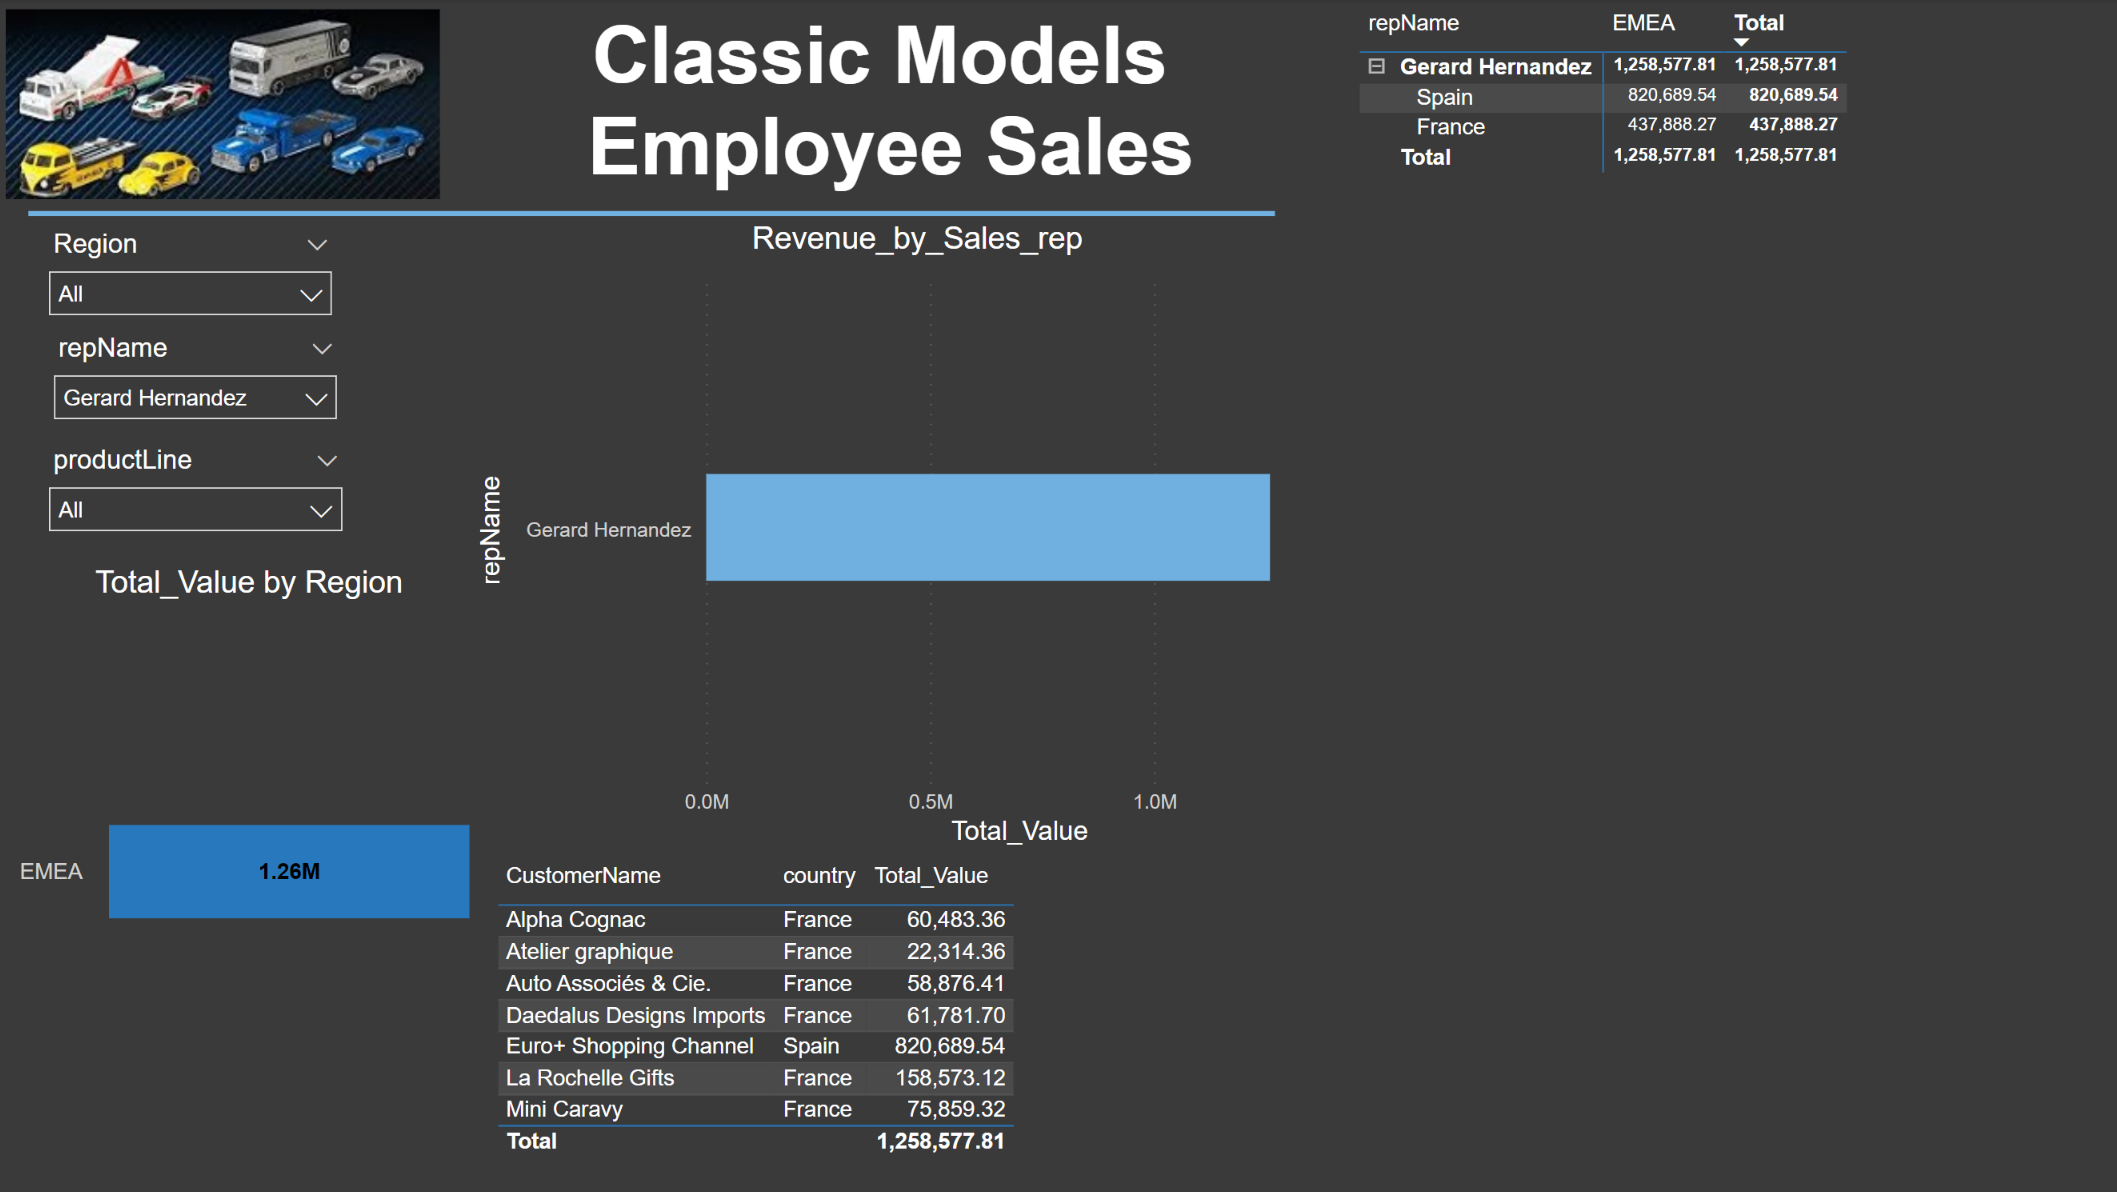Select the Mini Caravy customer row
This screenshot has width=2117, height=1192.
(756, 1109)
